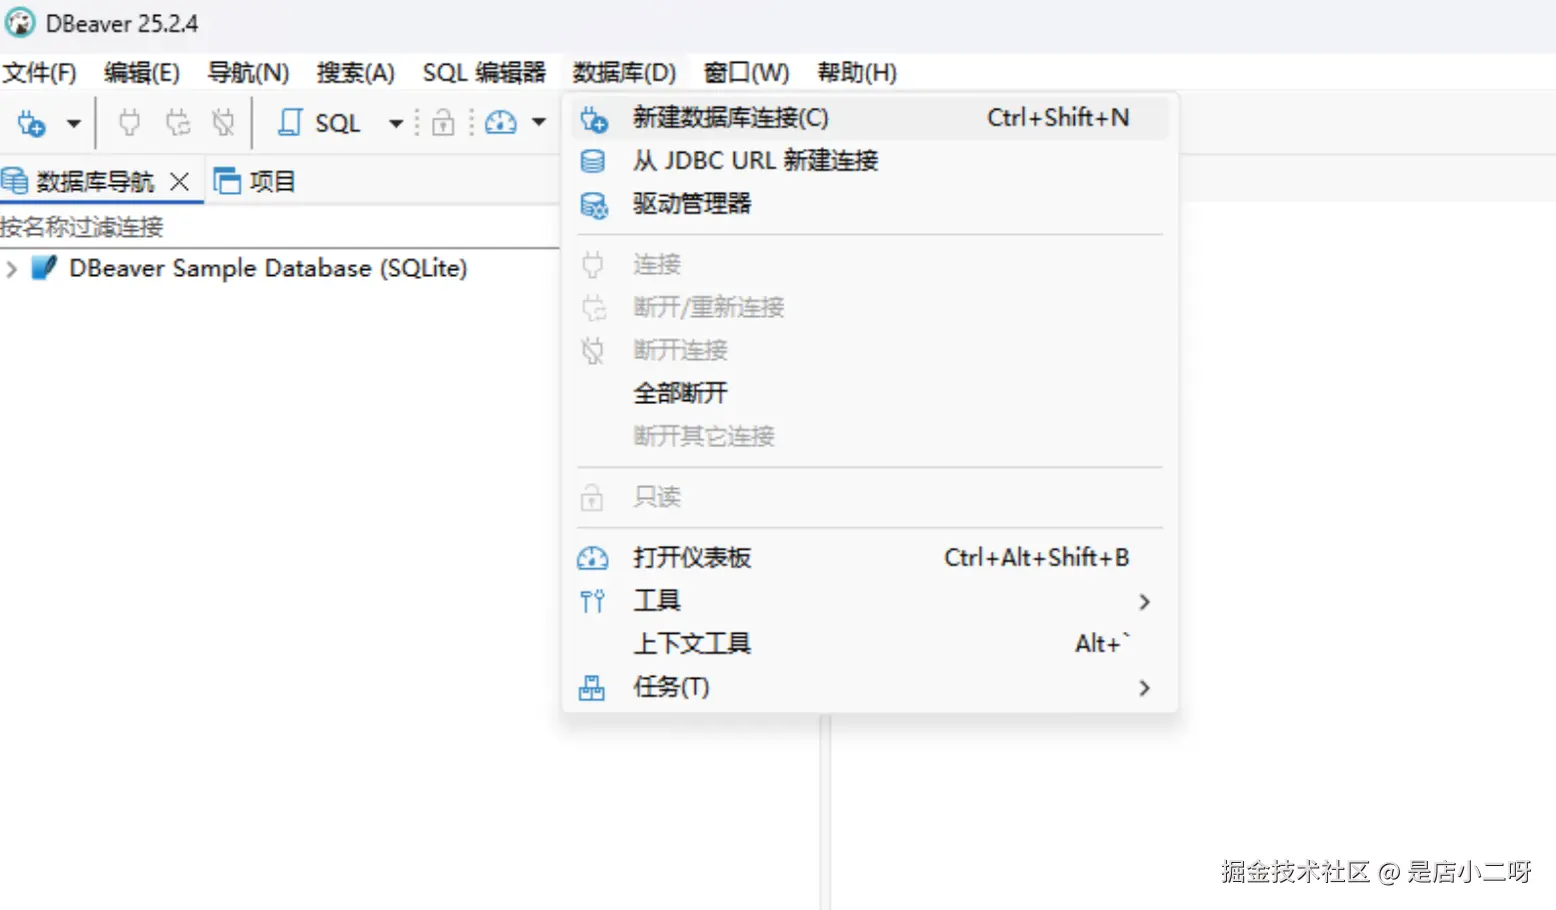Open the 导航(N) menu
Image resolution: width=1556 pixels, height=910 pixels.
(248, 73)
